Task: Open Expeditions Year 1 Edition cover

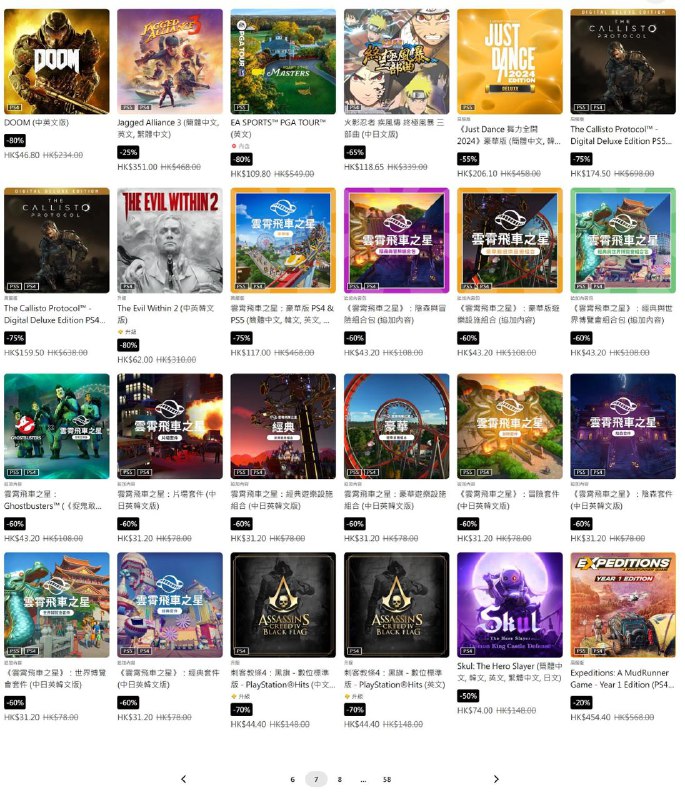Action: tap(623, 605)
